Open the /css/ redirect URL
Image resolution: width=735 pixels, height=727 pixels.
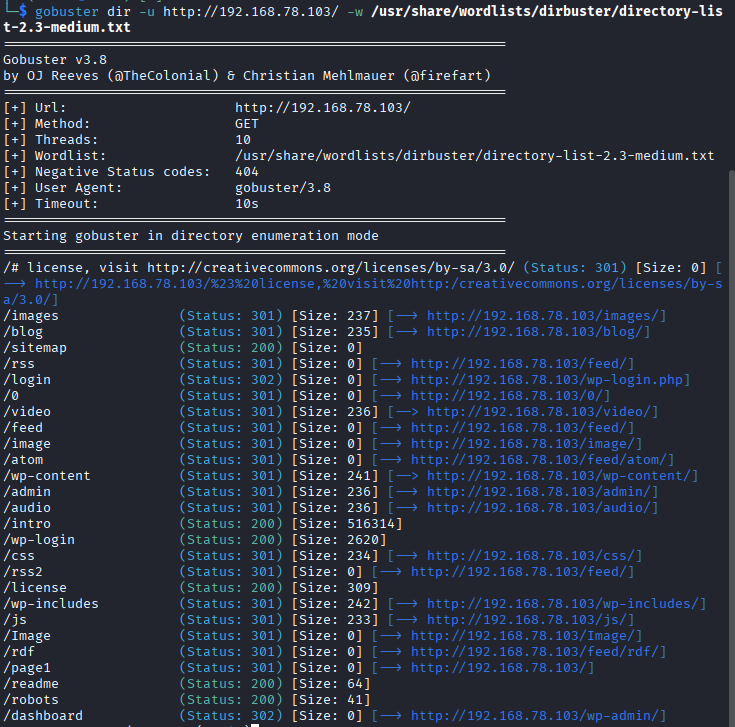pyautogui.click(x=534, y=556)
